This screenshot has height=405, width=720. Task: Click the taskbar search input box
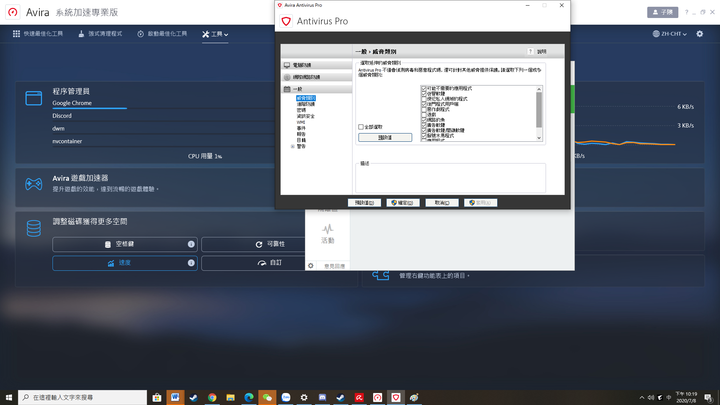pyautogui.click(x=83, y=397)
